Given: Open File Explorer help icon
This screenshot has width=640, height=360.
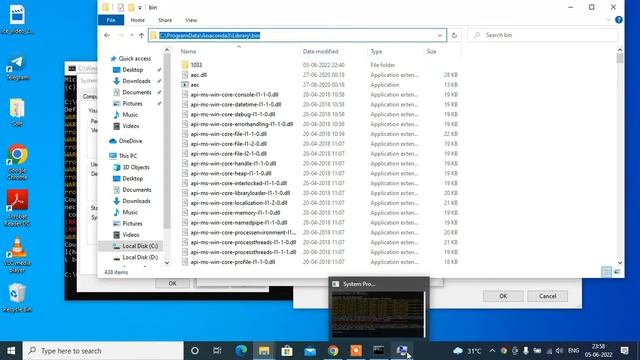Looking at the screenshot, I should (619, 20).
